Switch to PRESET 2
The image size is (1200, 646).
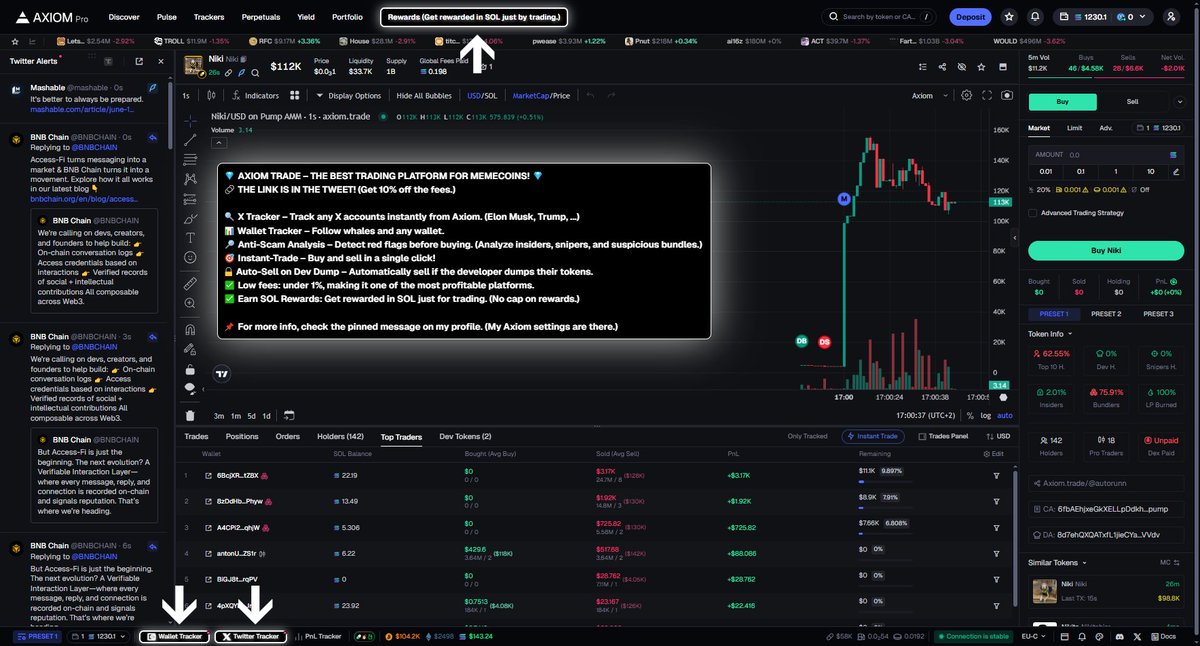[1105, 313]
